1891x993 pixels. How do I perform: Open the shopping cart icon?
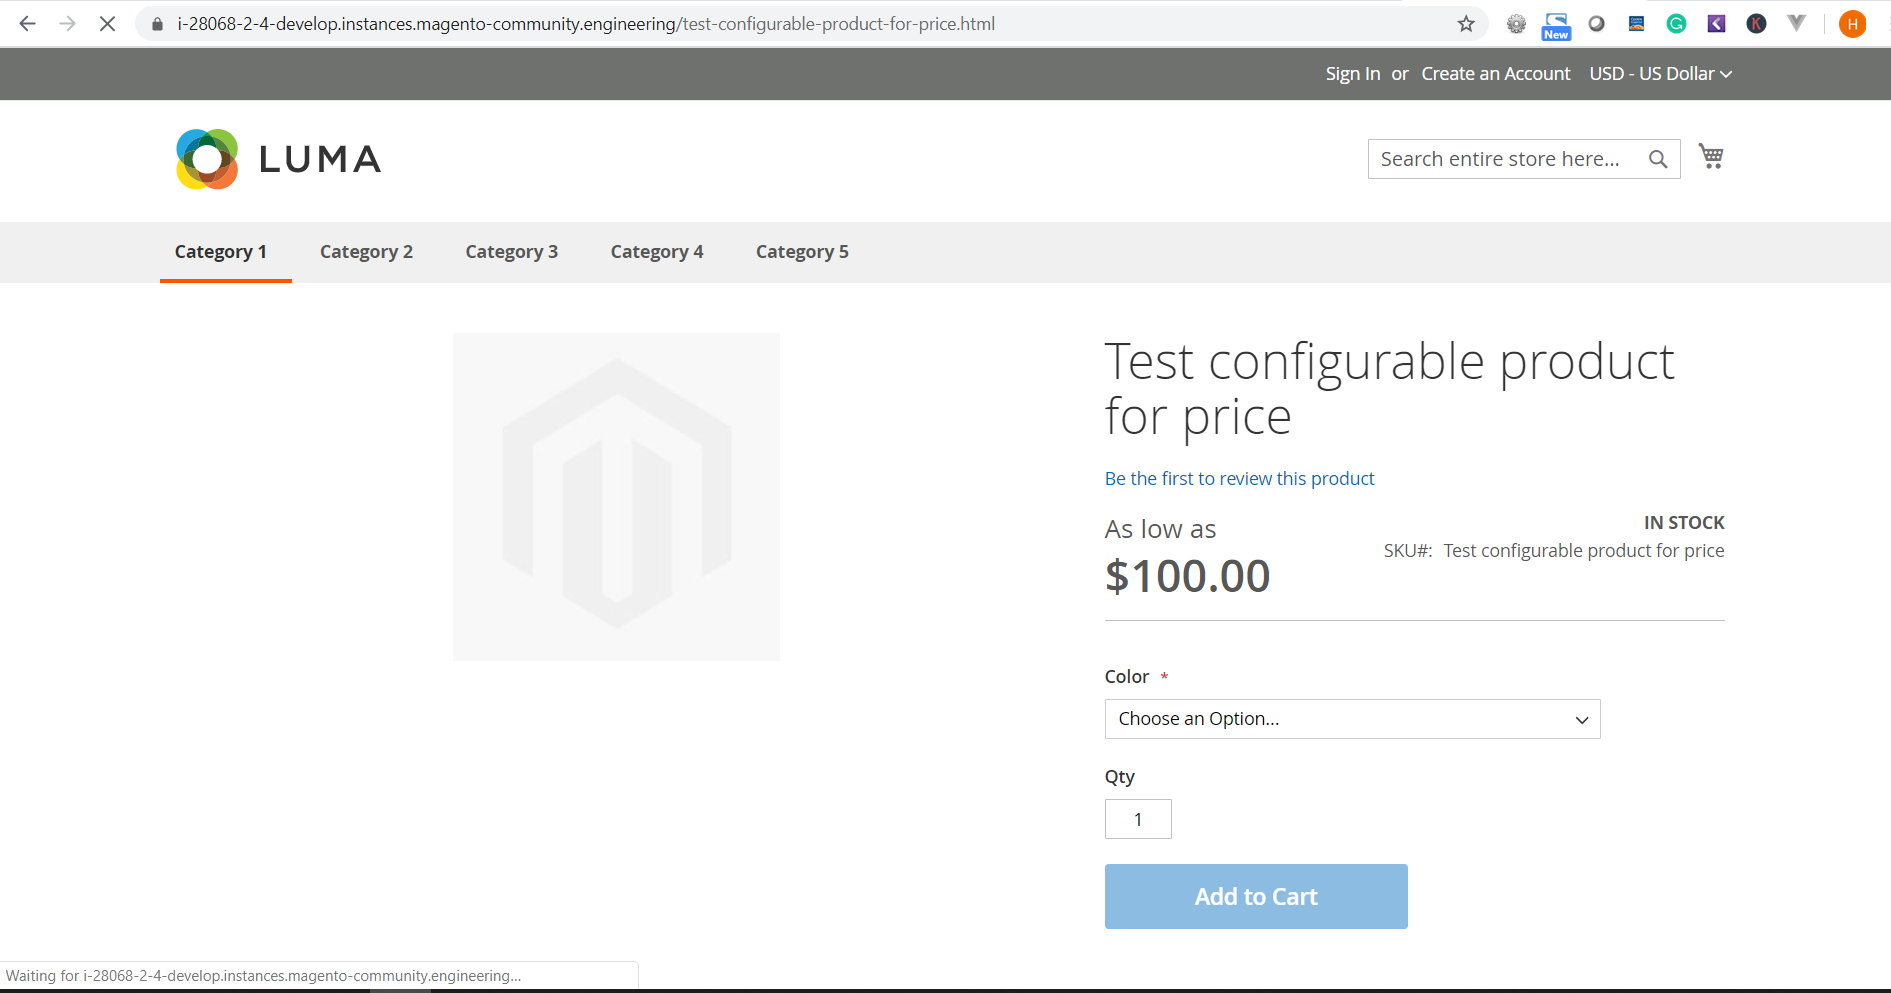point(1711,156)
